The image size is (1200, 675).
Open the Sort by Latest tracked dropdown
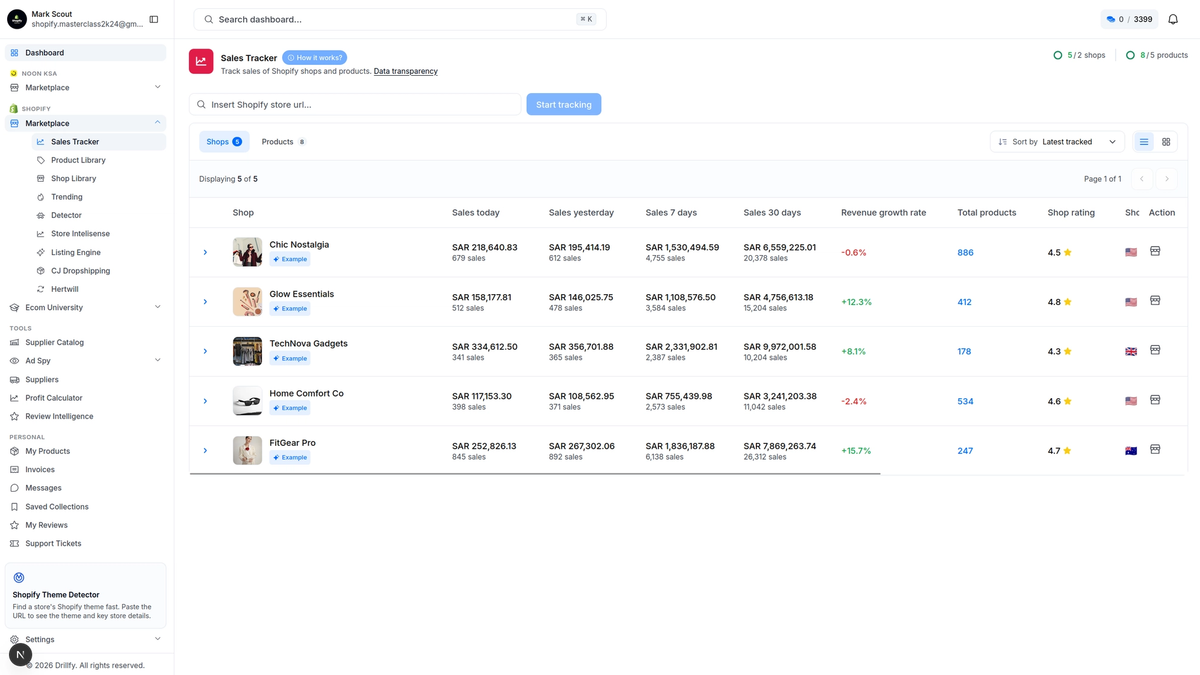1057,142
